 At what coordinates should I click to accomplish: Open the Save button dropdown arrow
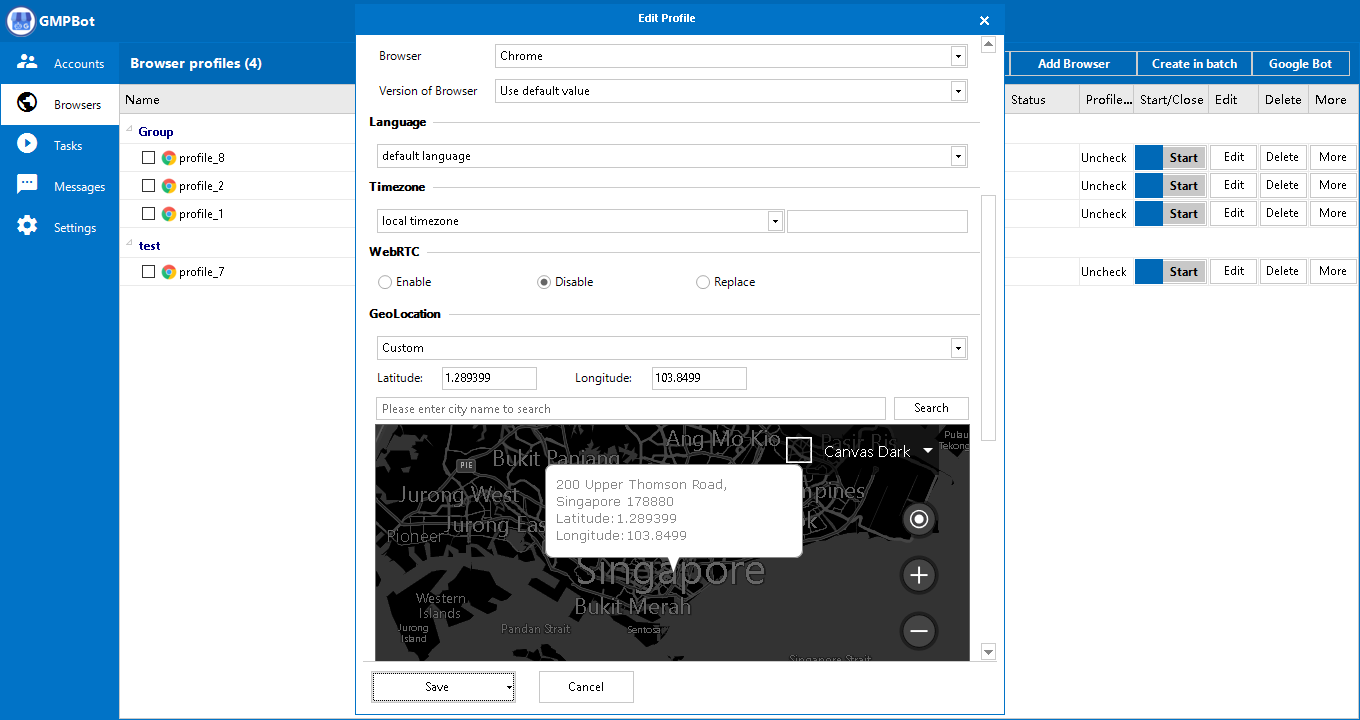tap(509, 687)
